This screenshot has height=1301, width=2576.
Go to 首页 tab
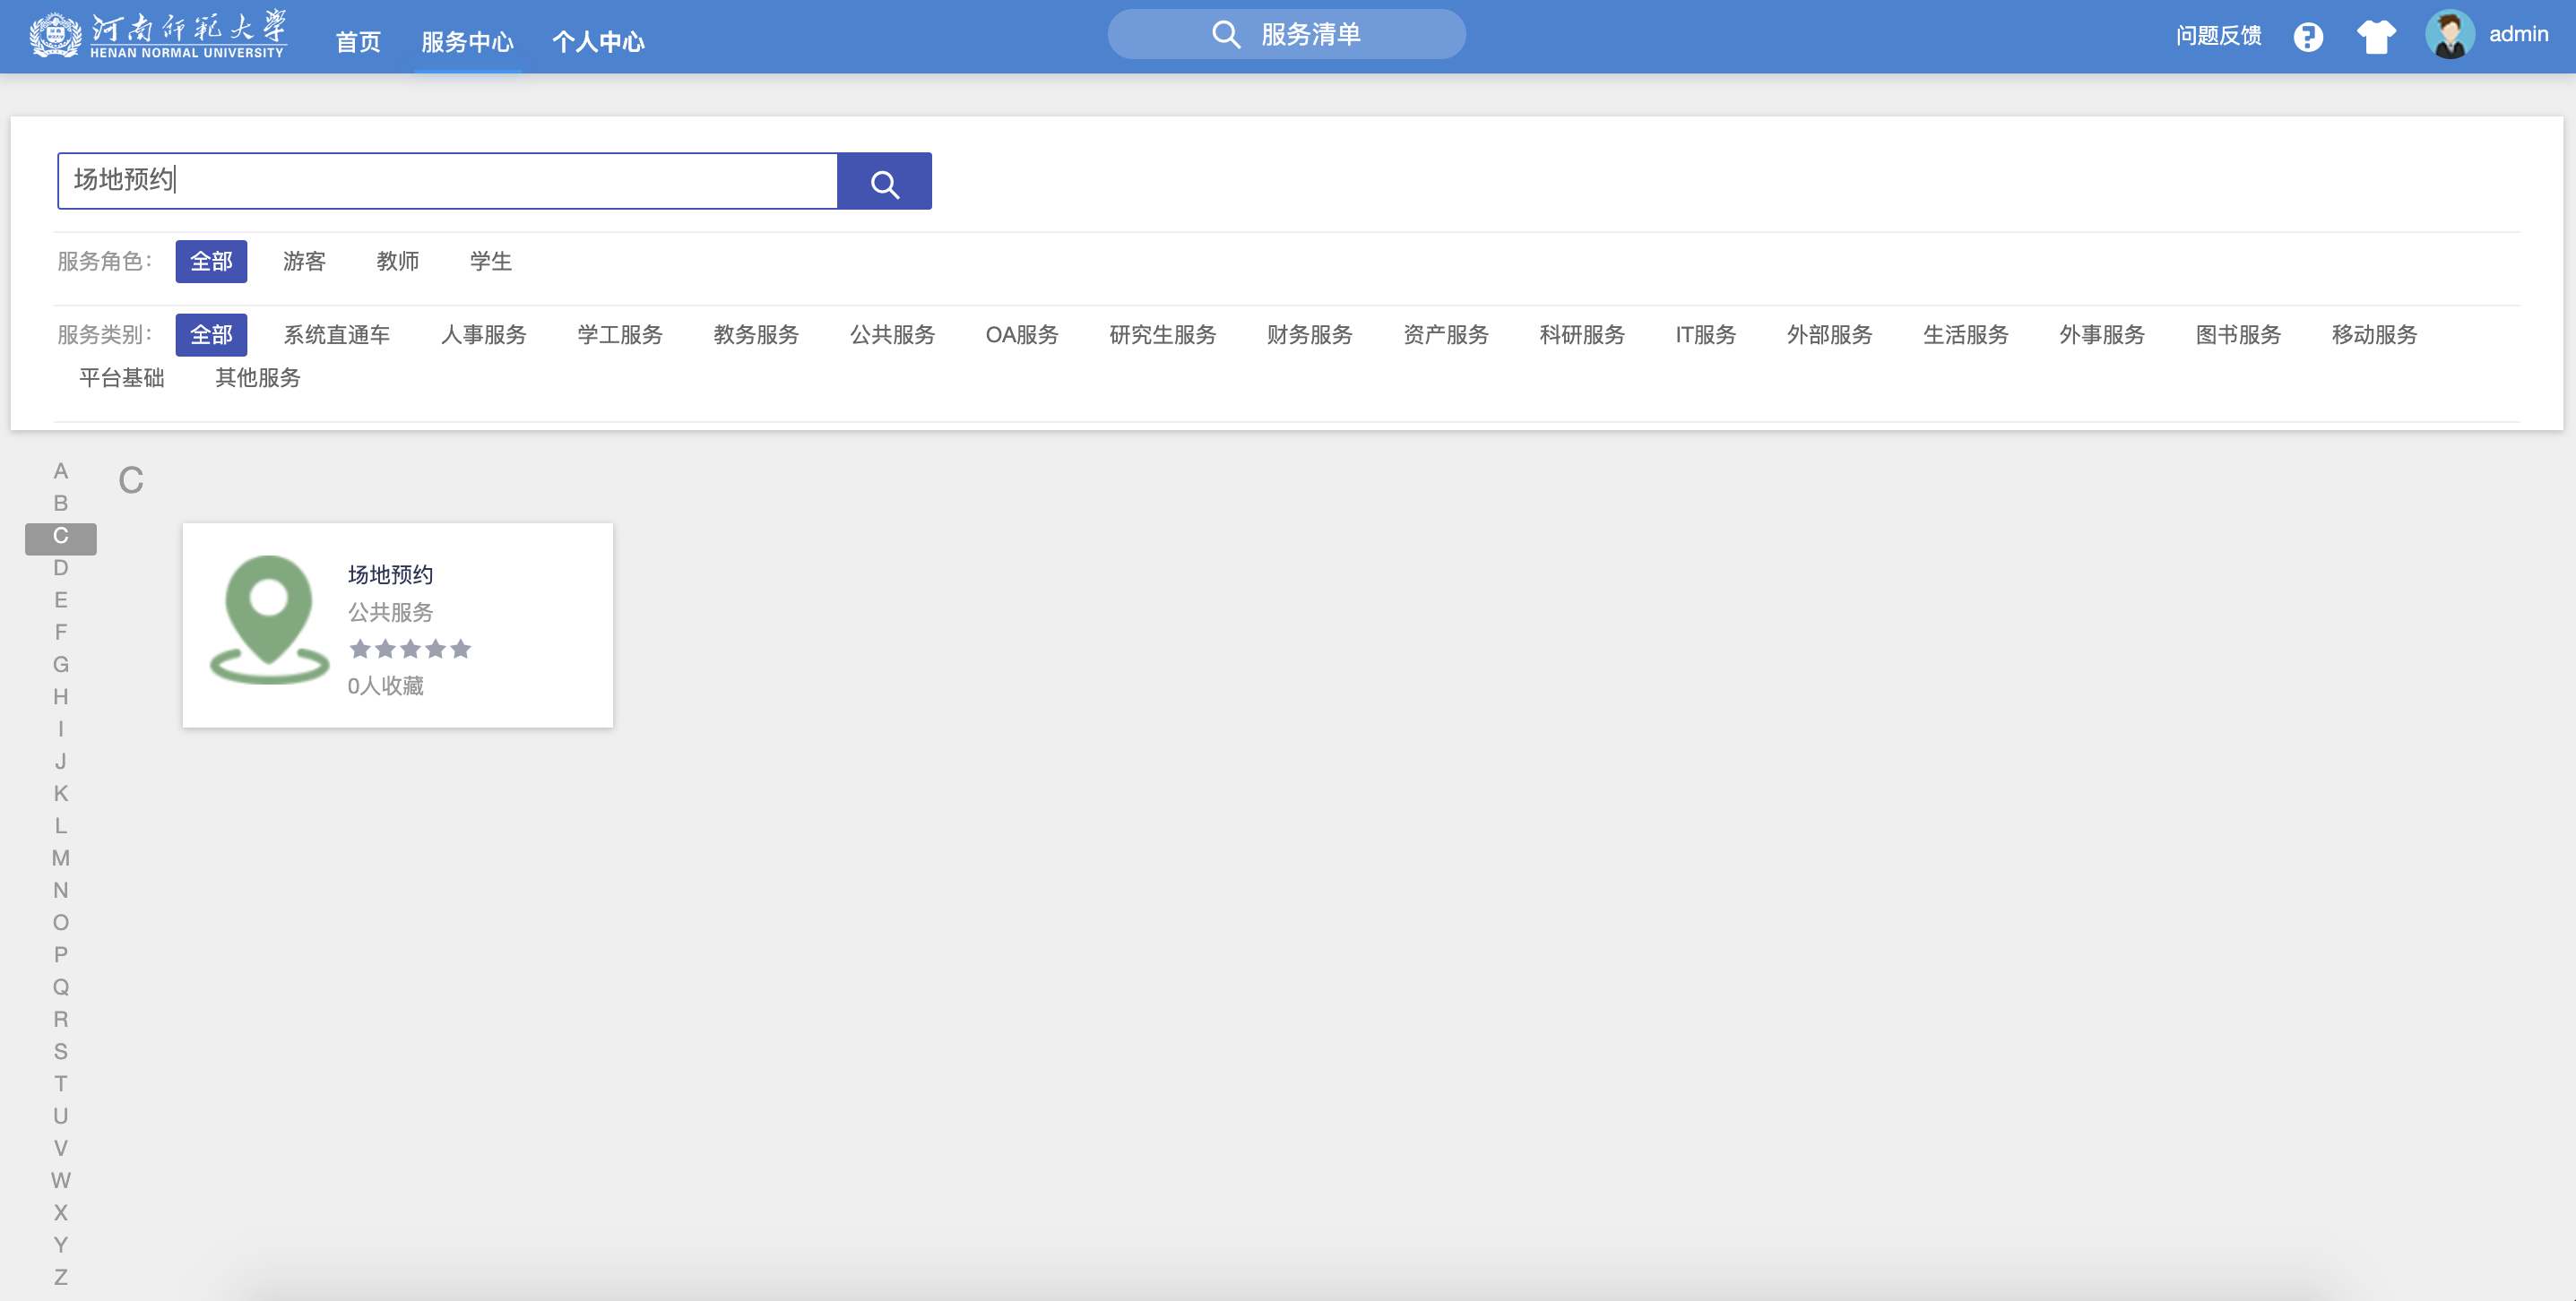tap(358, 42)
